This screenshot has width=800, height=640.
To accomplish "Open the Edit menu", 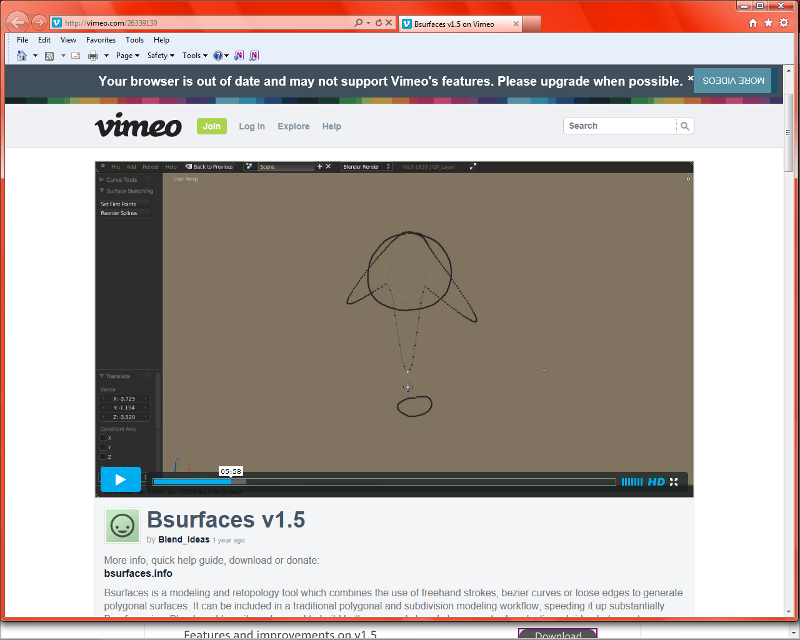I will pos(44,40).
